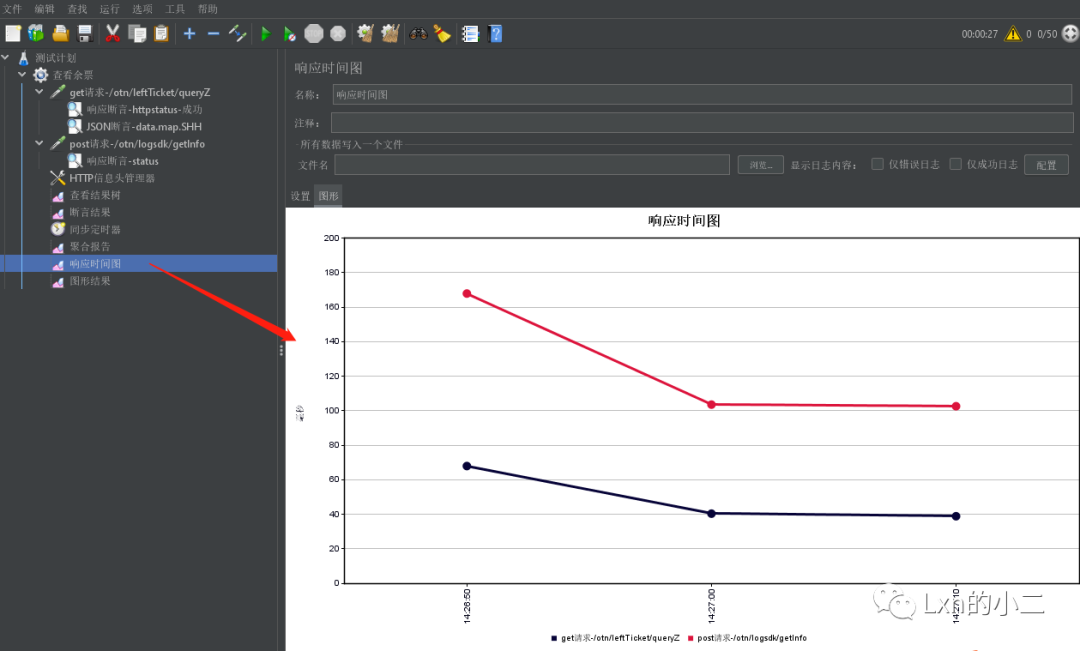Click the plus Expand all icon
Image resolution: width=1080 pixels, height=651 pixels.
[x=189, y=33]
